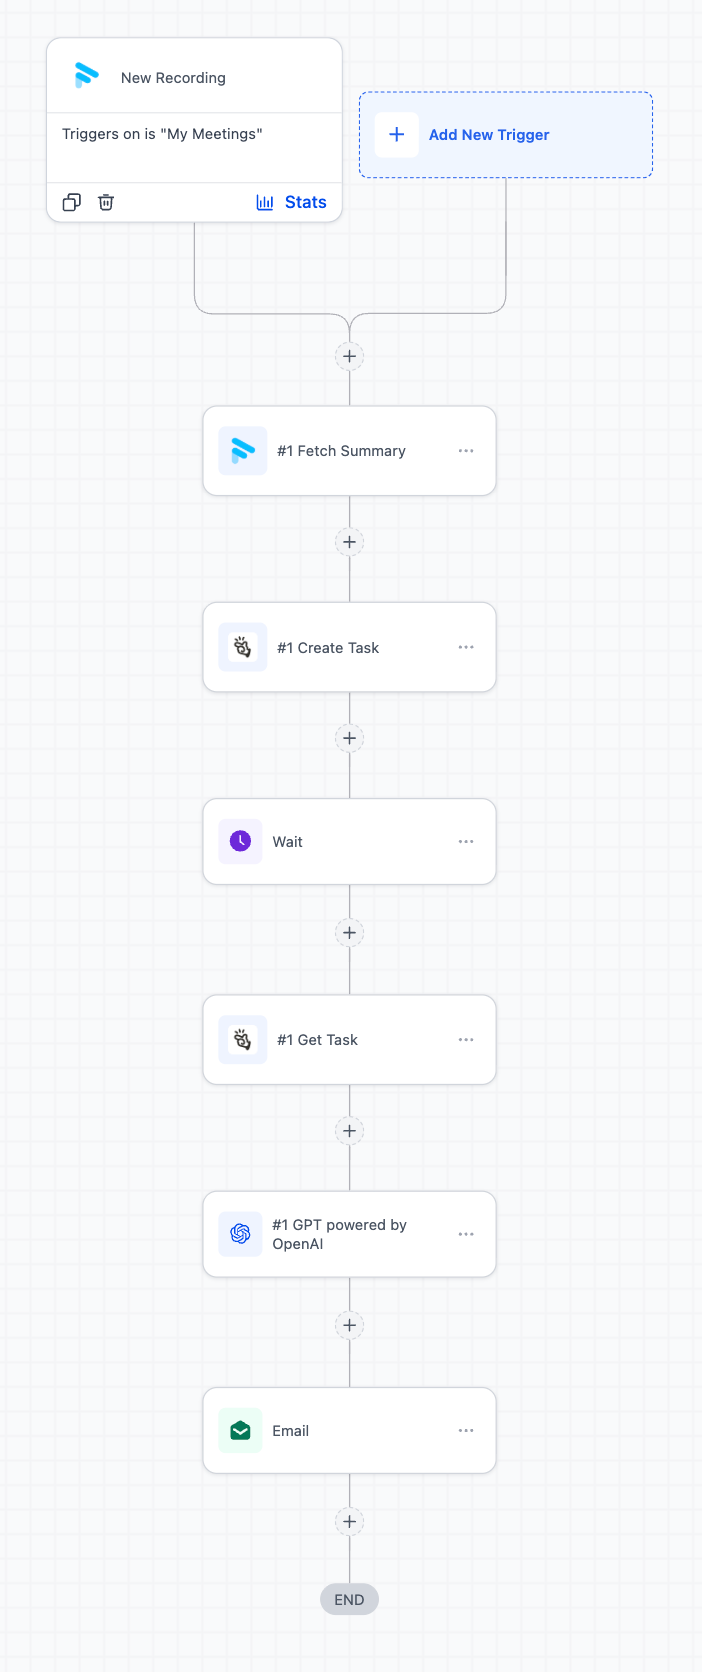The image size is (702, 1672).
Task: Open options for GPT powered by OpenAI
Action: tap(466, 1234)
